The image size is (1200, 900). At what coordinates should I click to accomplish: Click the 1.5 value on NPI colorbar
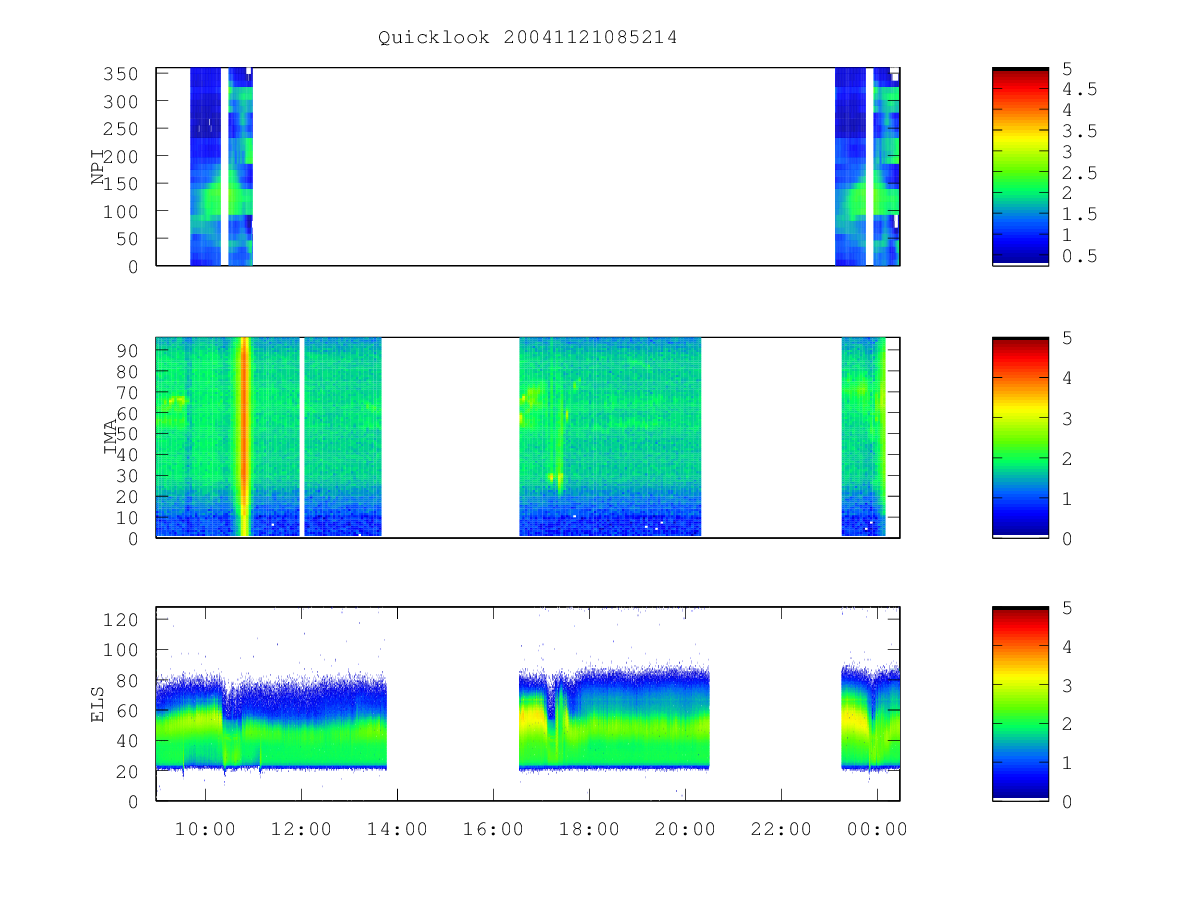(x=1079, y=214)
